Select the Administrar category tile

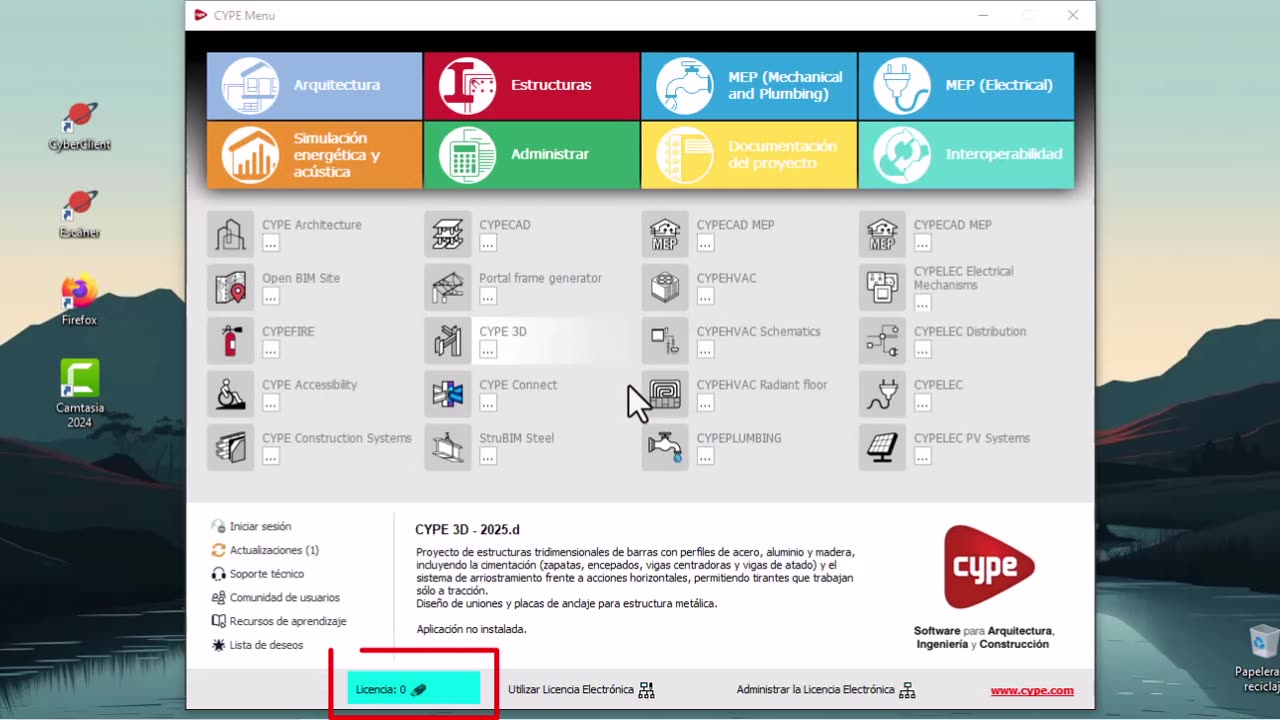[532, 155]
